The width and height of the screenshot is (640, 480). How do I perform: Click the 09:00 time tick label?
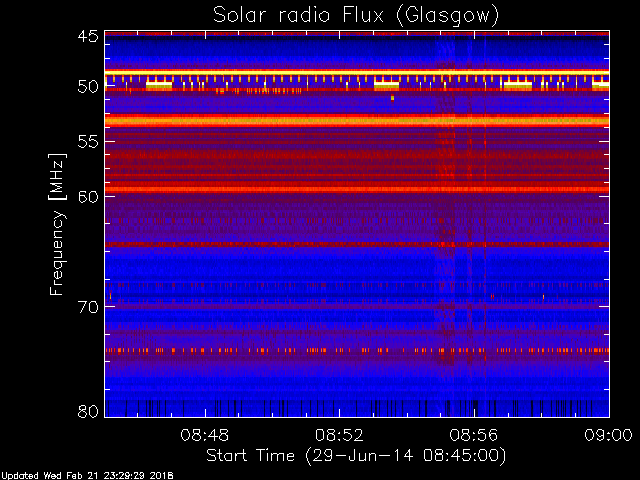coord(608,435)
